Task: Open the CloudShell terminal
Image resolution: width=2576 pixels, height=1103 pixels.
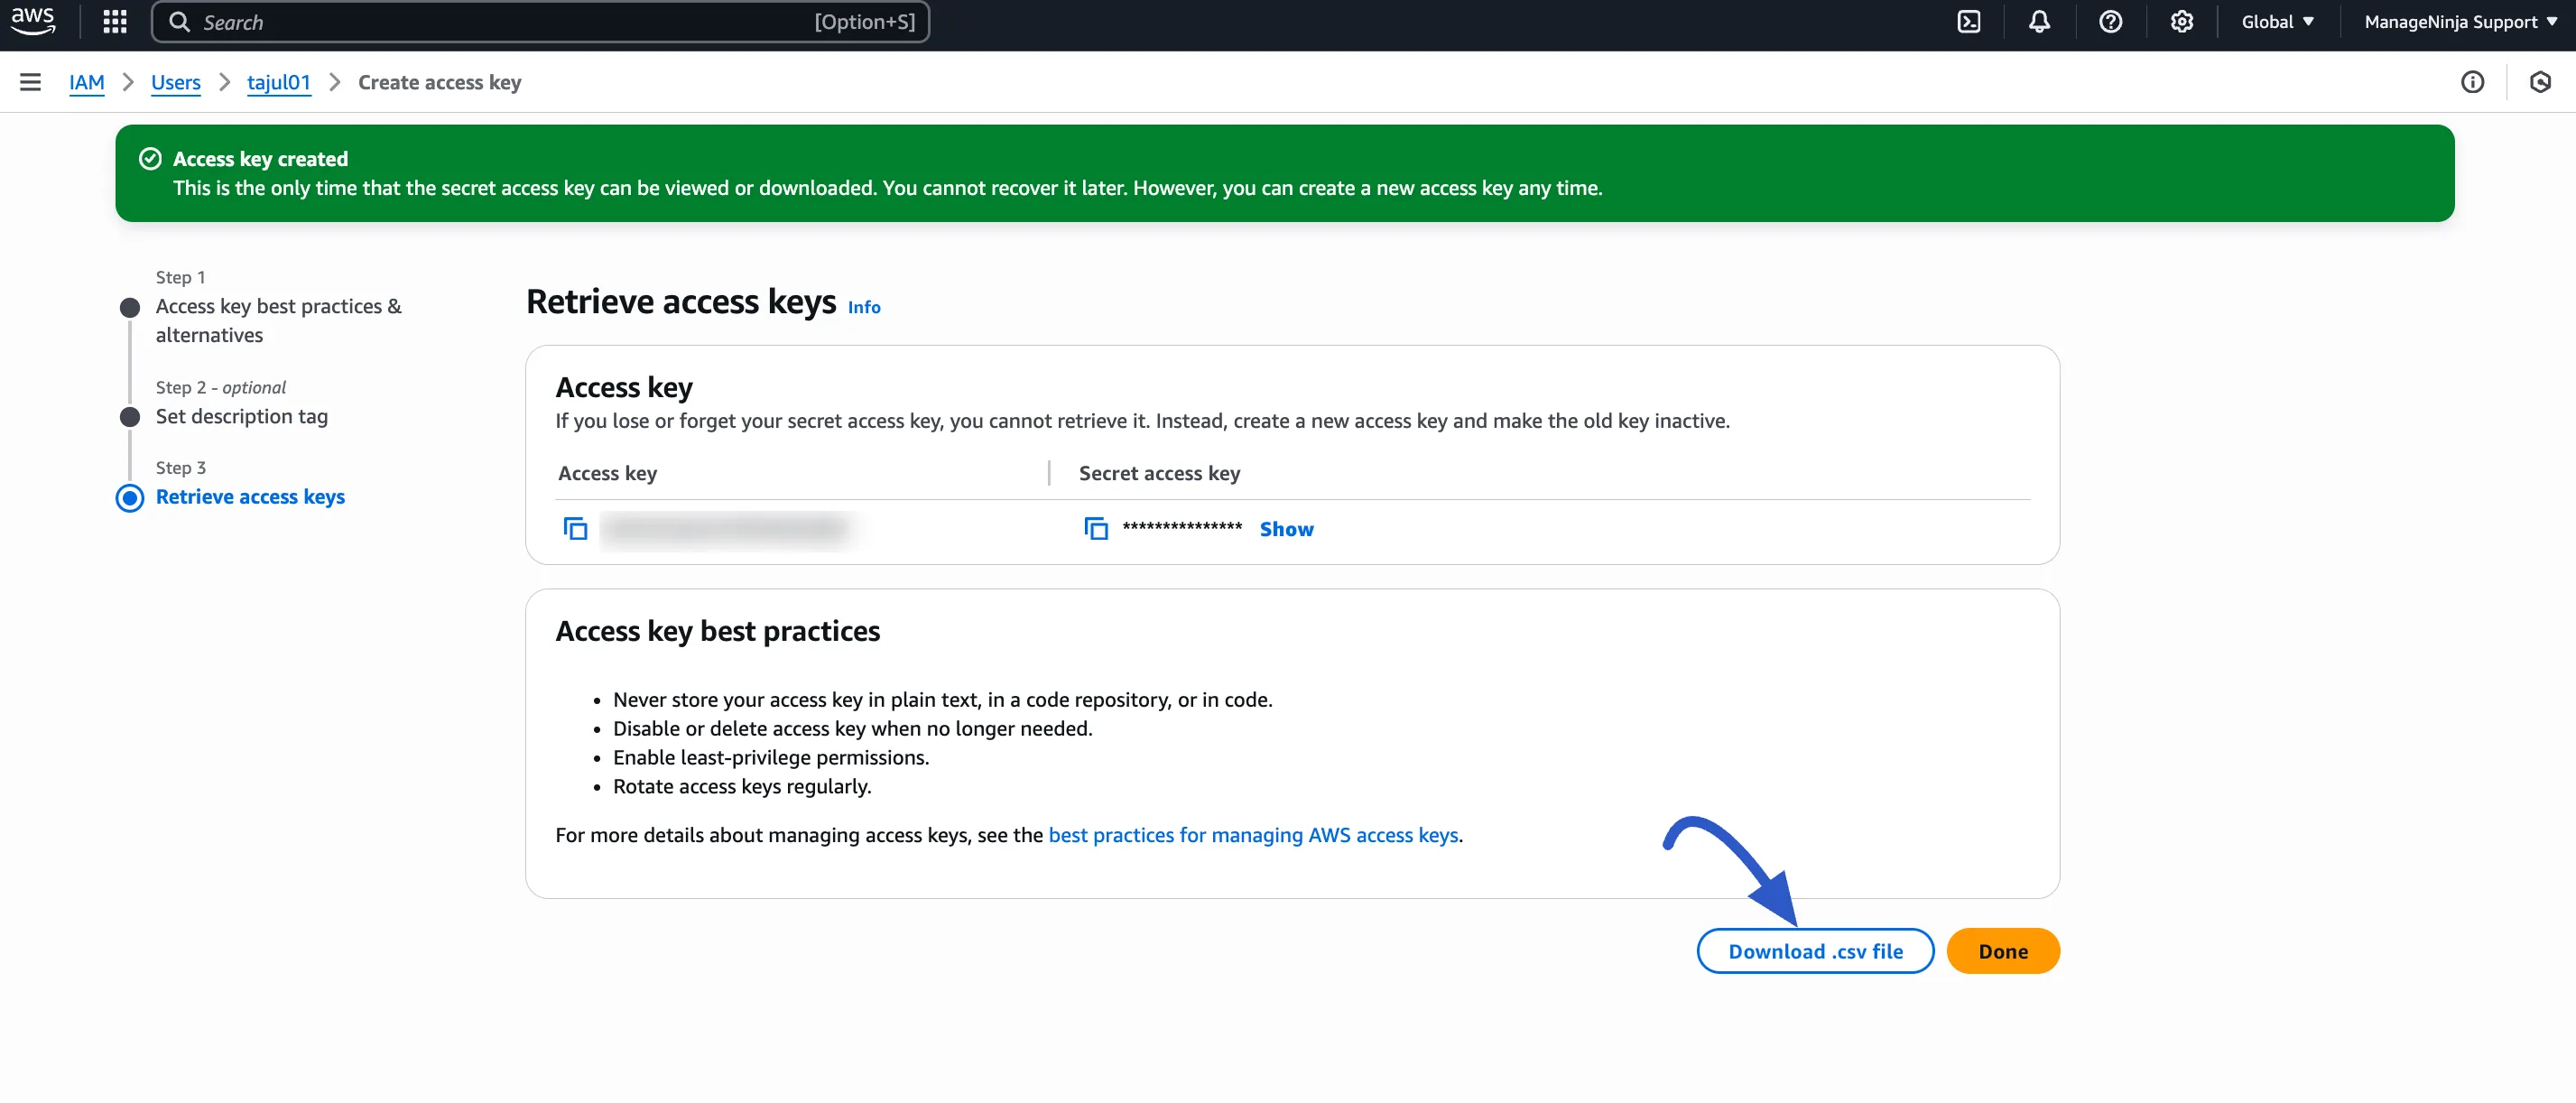Action: [x=1968, y=21]
